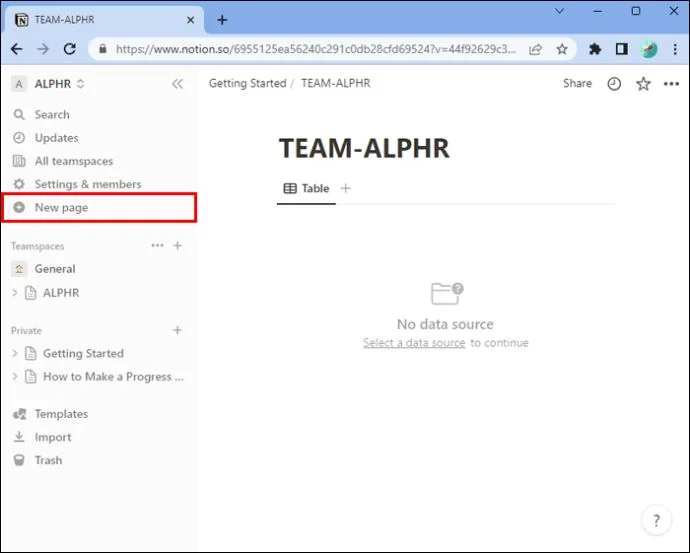Open browser extensions puzzle icon
This screenshot has height=553, width=690.
coord(595,49)
